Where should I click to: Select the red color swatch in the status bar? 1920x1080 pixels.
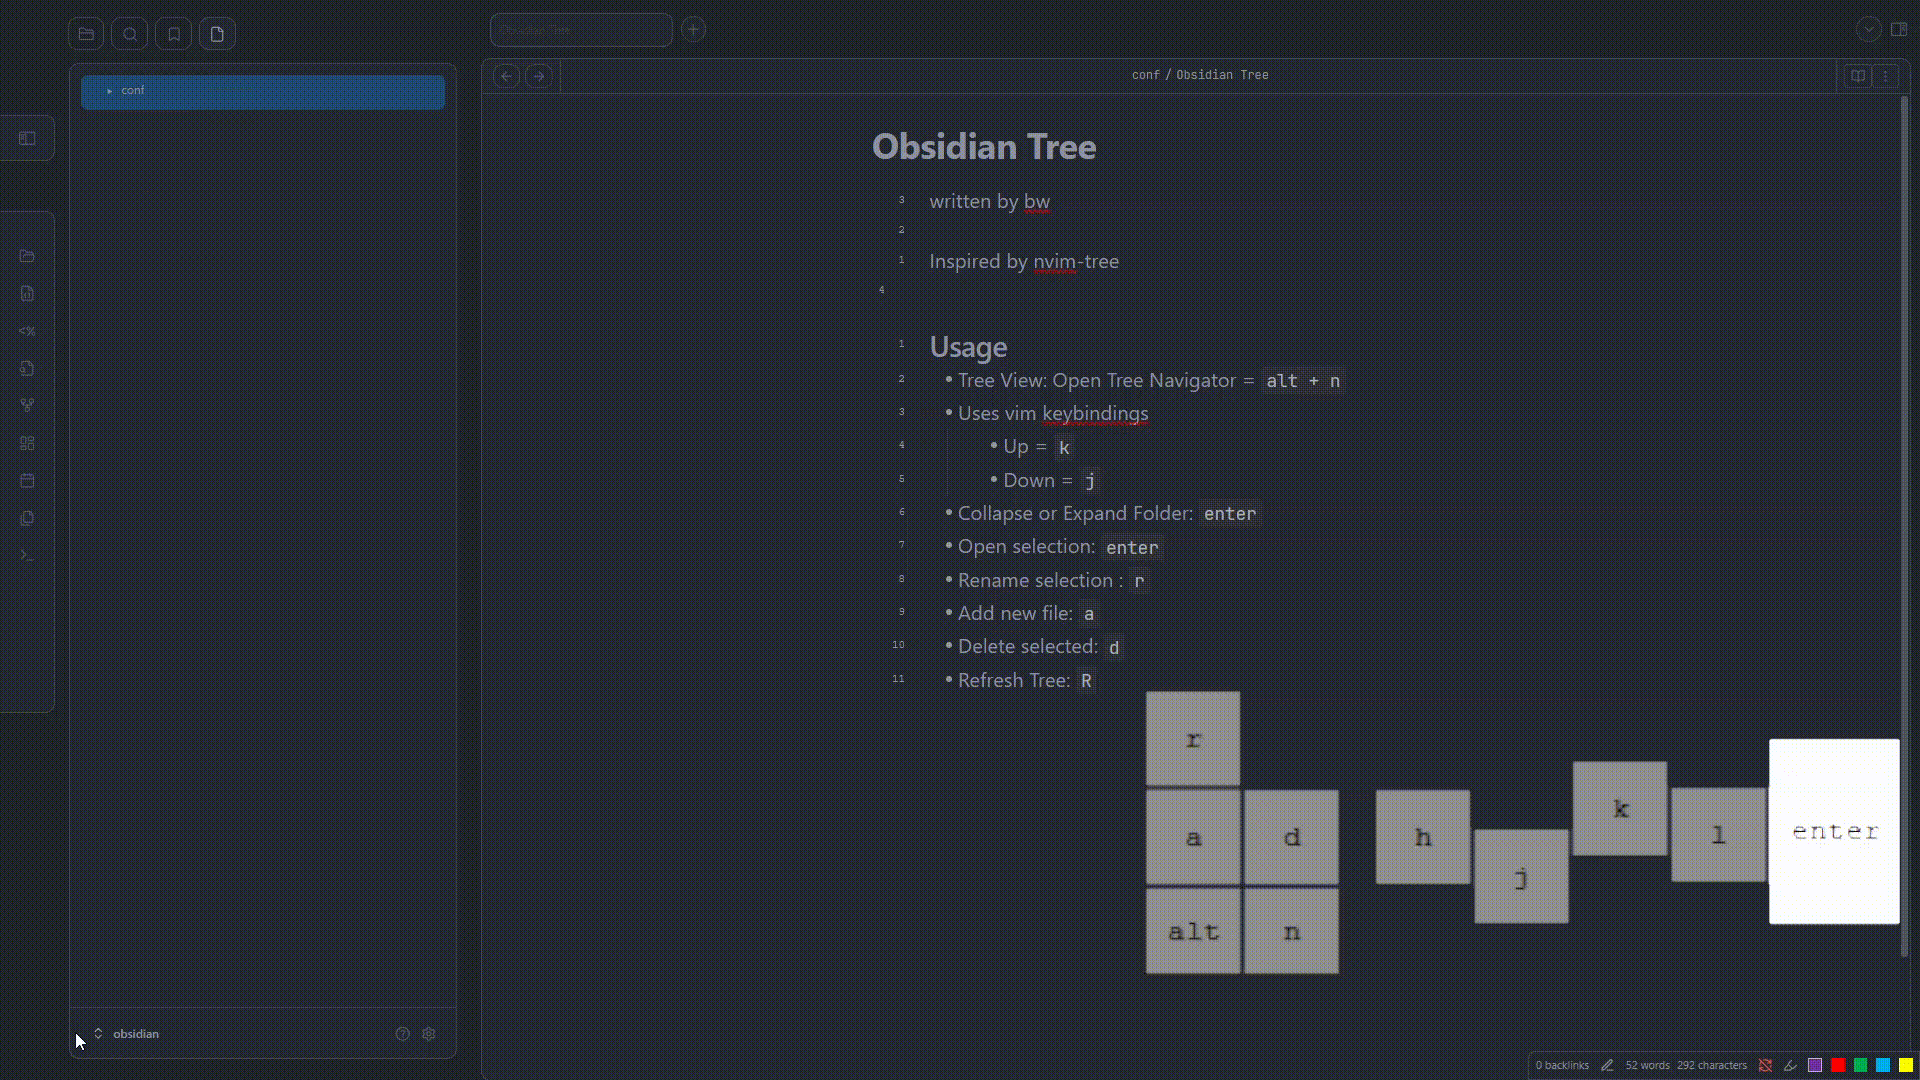[1838, 1065]
